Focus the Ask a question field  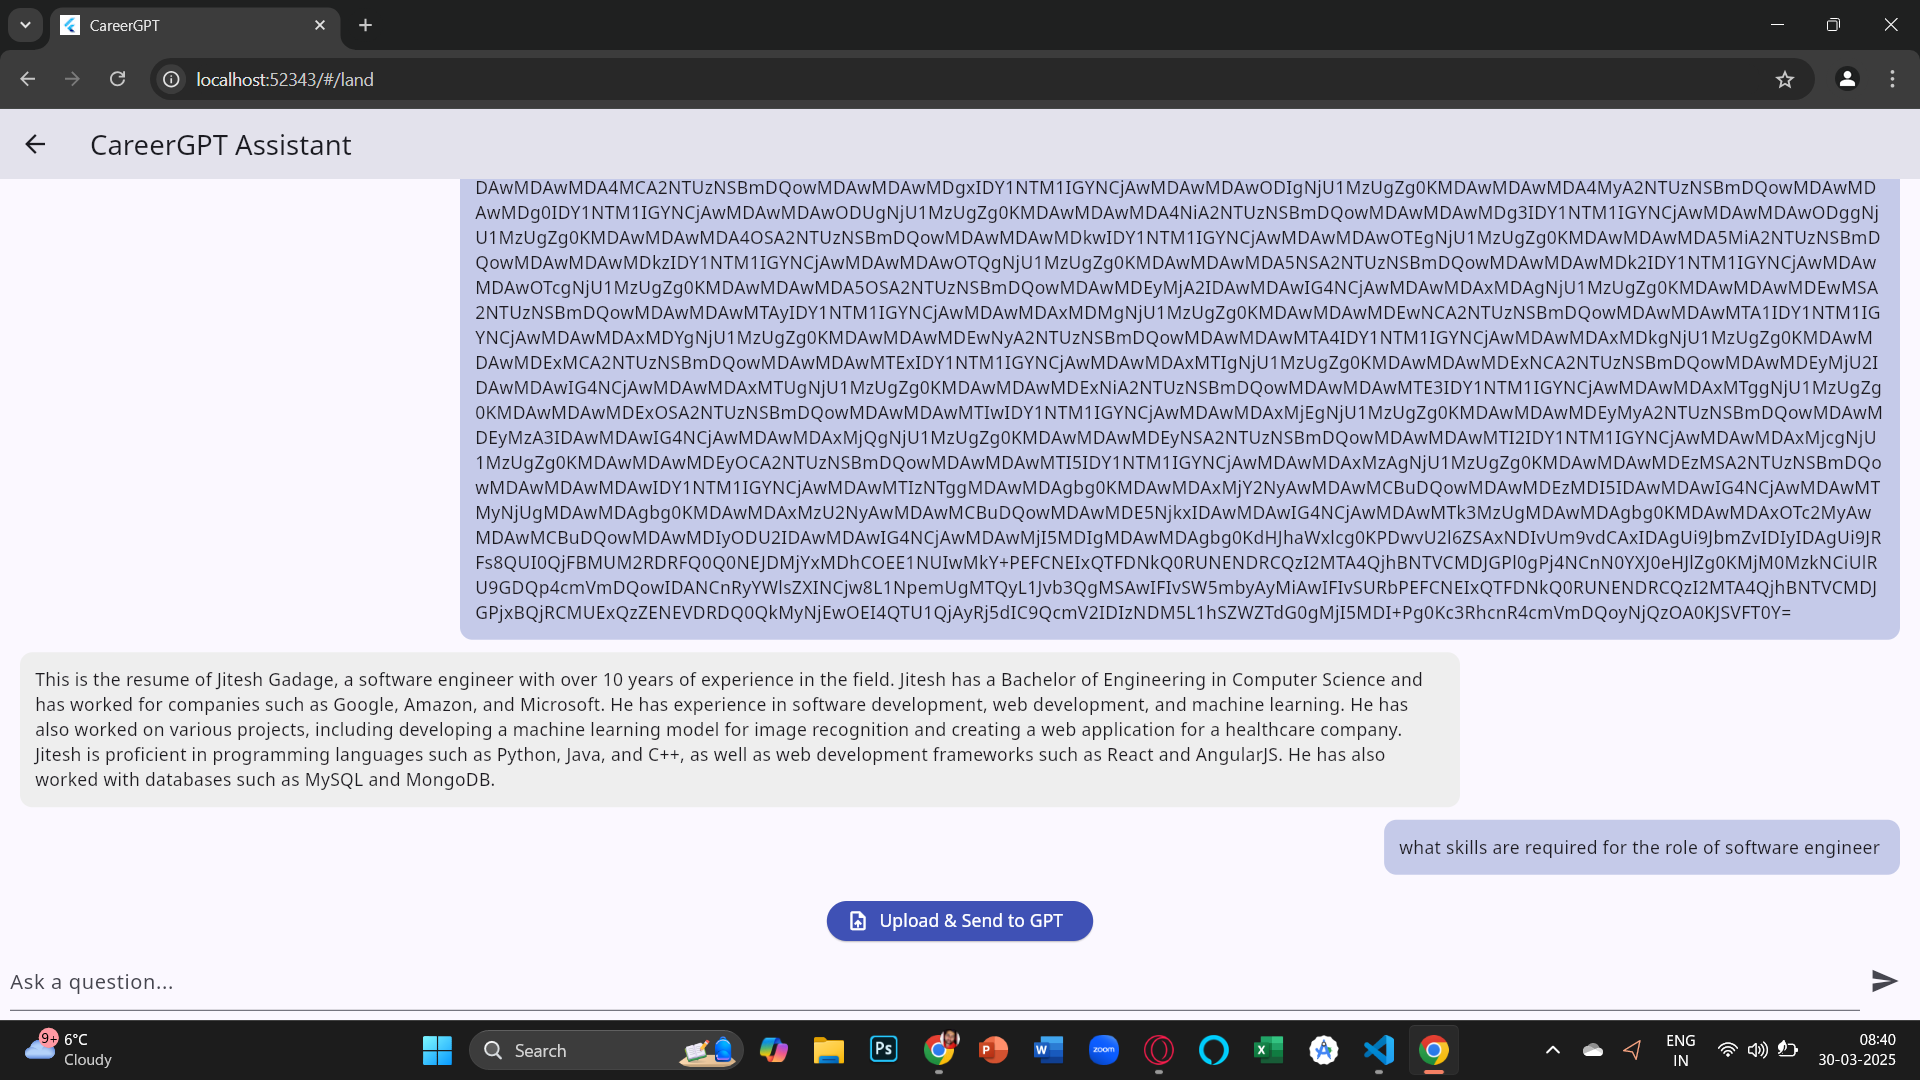900,982
